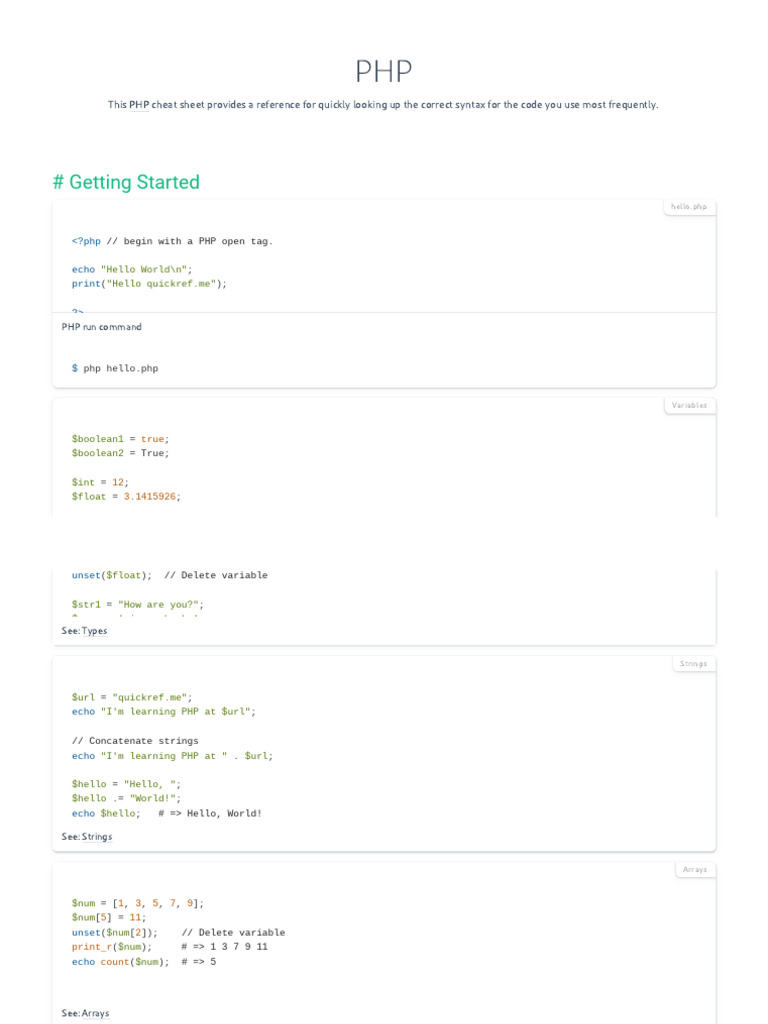Screen dimensions: 768x1024
Task: Click the 'PHP run command' caption
Action: pos(101,327)
